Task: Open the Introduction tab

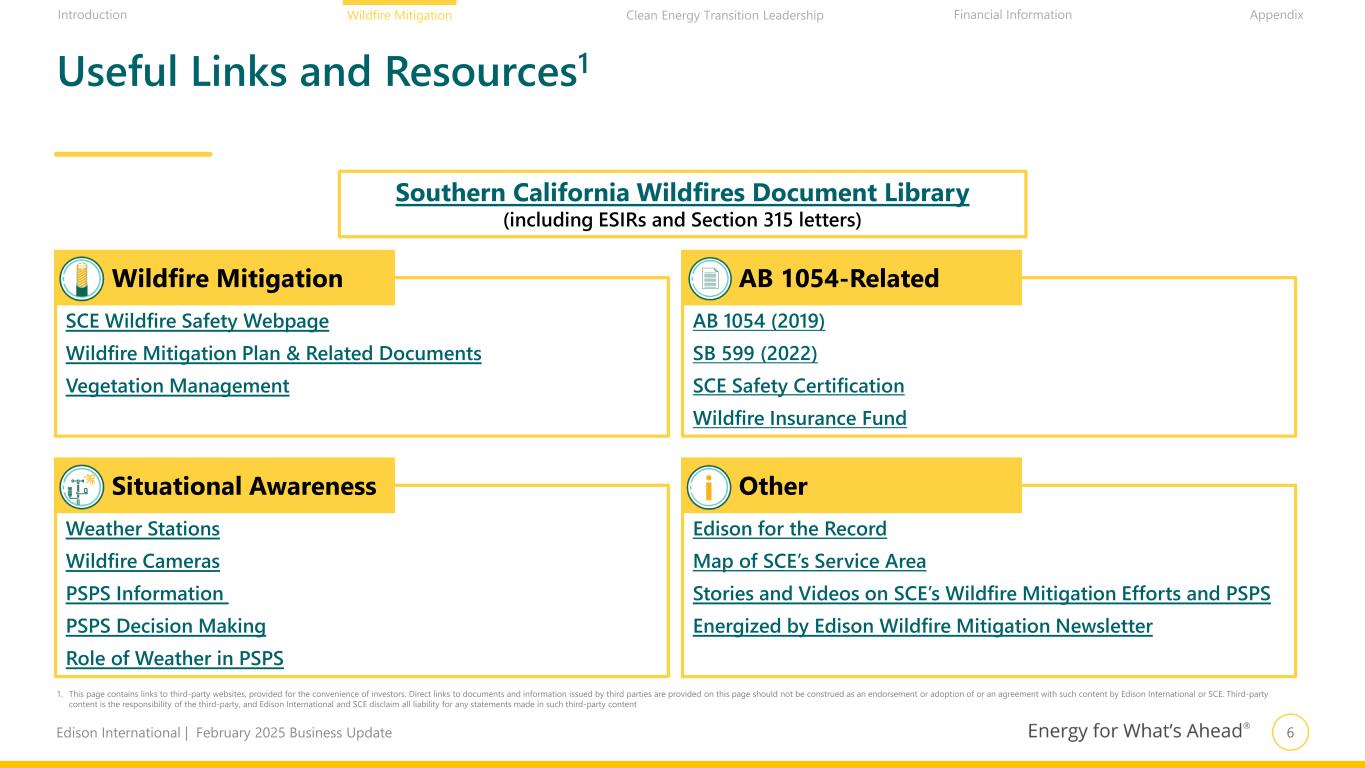Action: click(92, 15)
